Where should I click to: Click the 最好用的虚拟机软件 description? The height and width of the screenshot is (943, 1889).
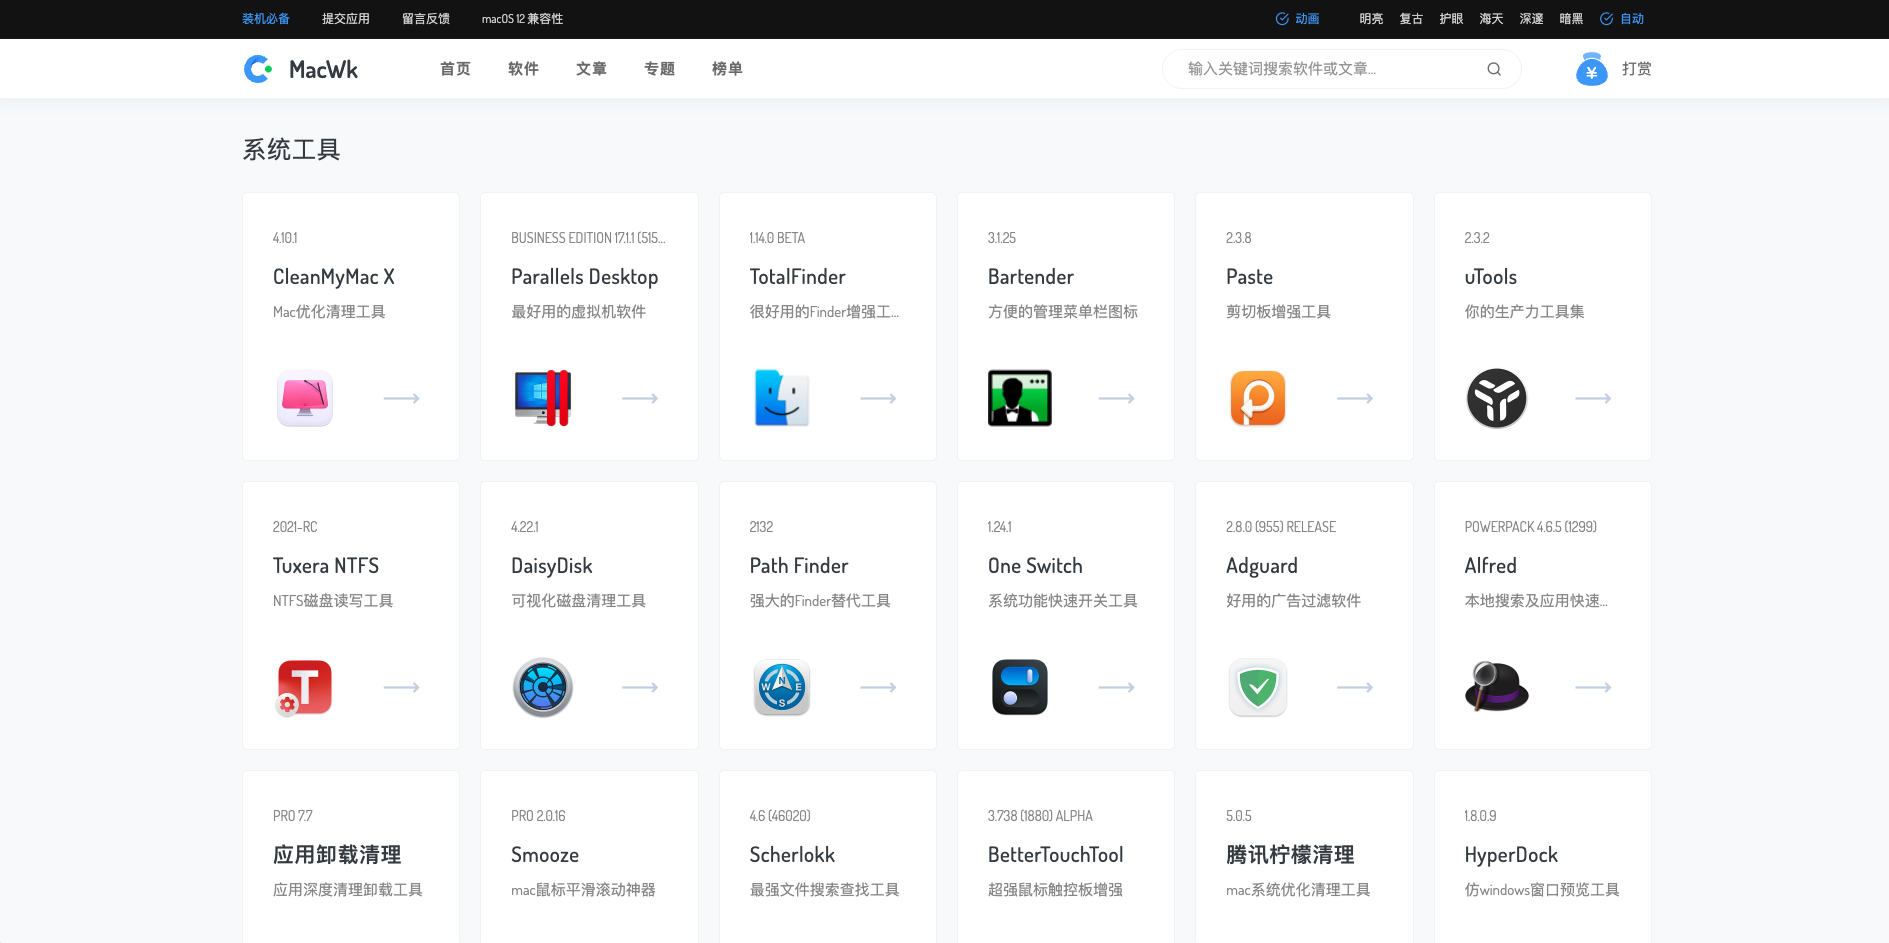click(578, 312)
